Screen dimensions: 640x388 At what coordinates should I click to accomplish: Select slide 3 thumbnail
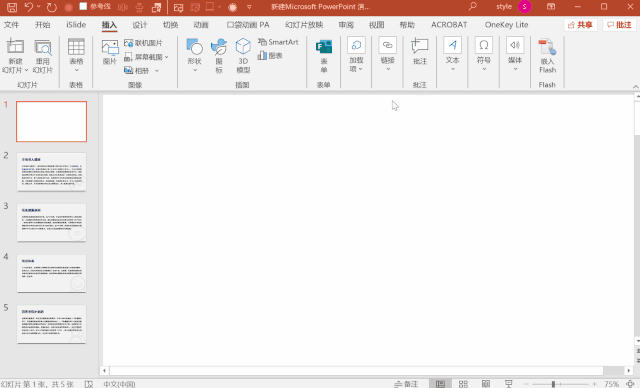[x=51, y=222]
